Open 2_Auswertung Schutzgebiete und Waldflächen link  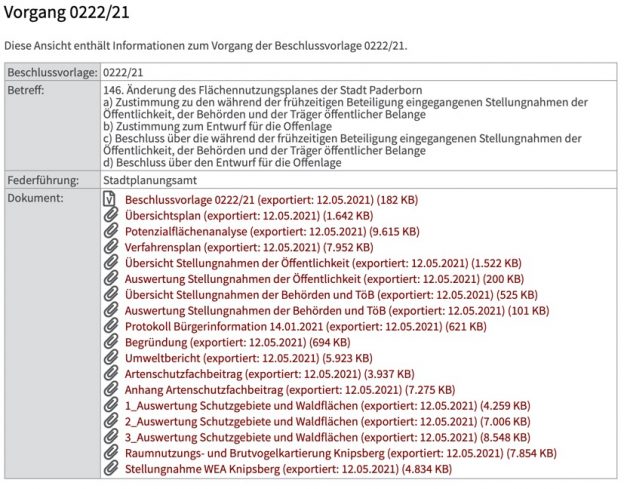point(328,422)
